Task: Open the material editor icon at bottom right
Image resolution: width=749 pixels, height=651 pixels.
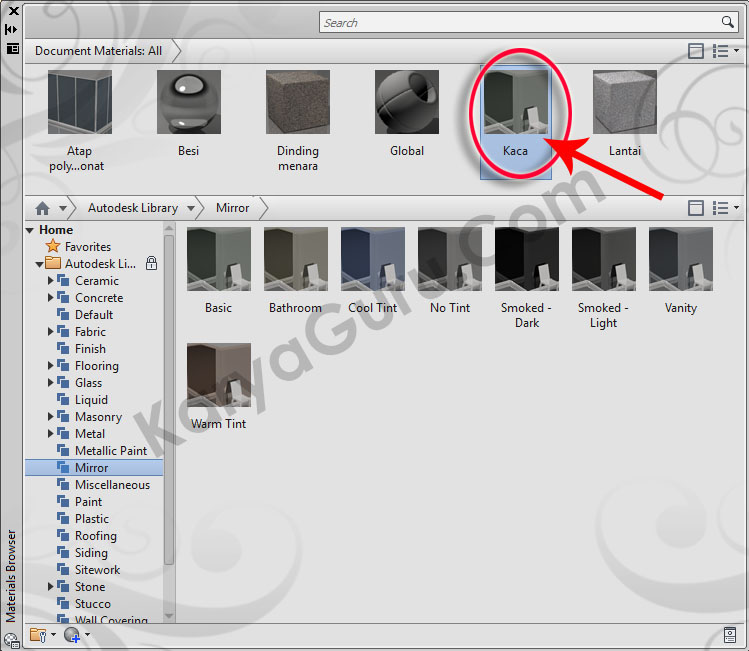Action: (730, 634)
